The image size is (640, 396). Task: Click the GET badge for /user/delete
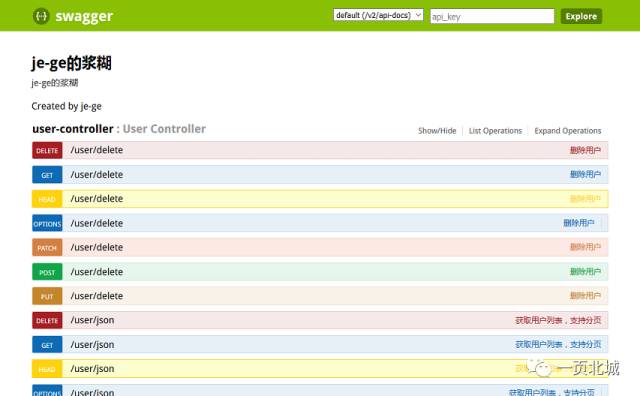(47, 175)
